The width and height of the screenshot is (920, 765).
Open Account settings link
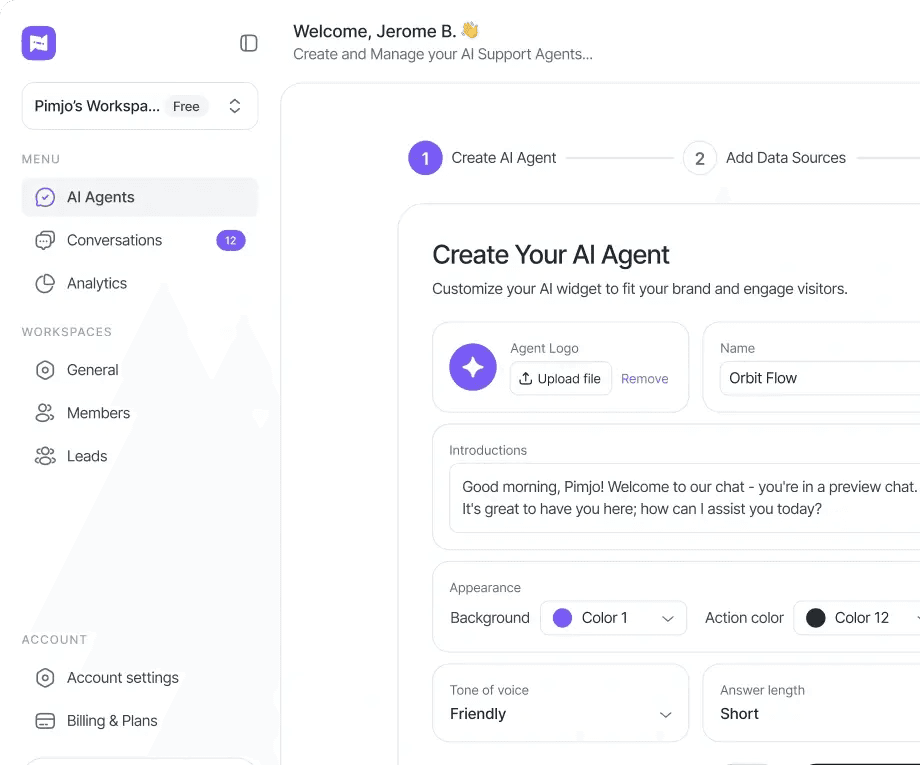point(140,678)
